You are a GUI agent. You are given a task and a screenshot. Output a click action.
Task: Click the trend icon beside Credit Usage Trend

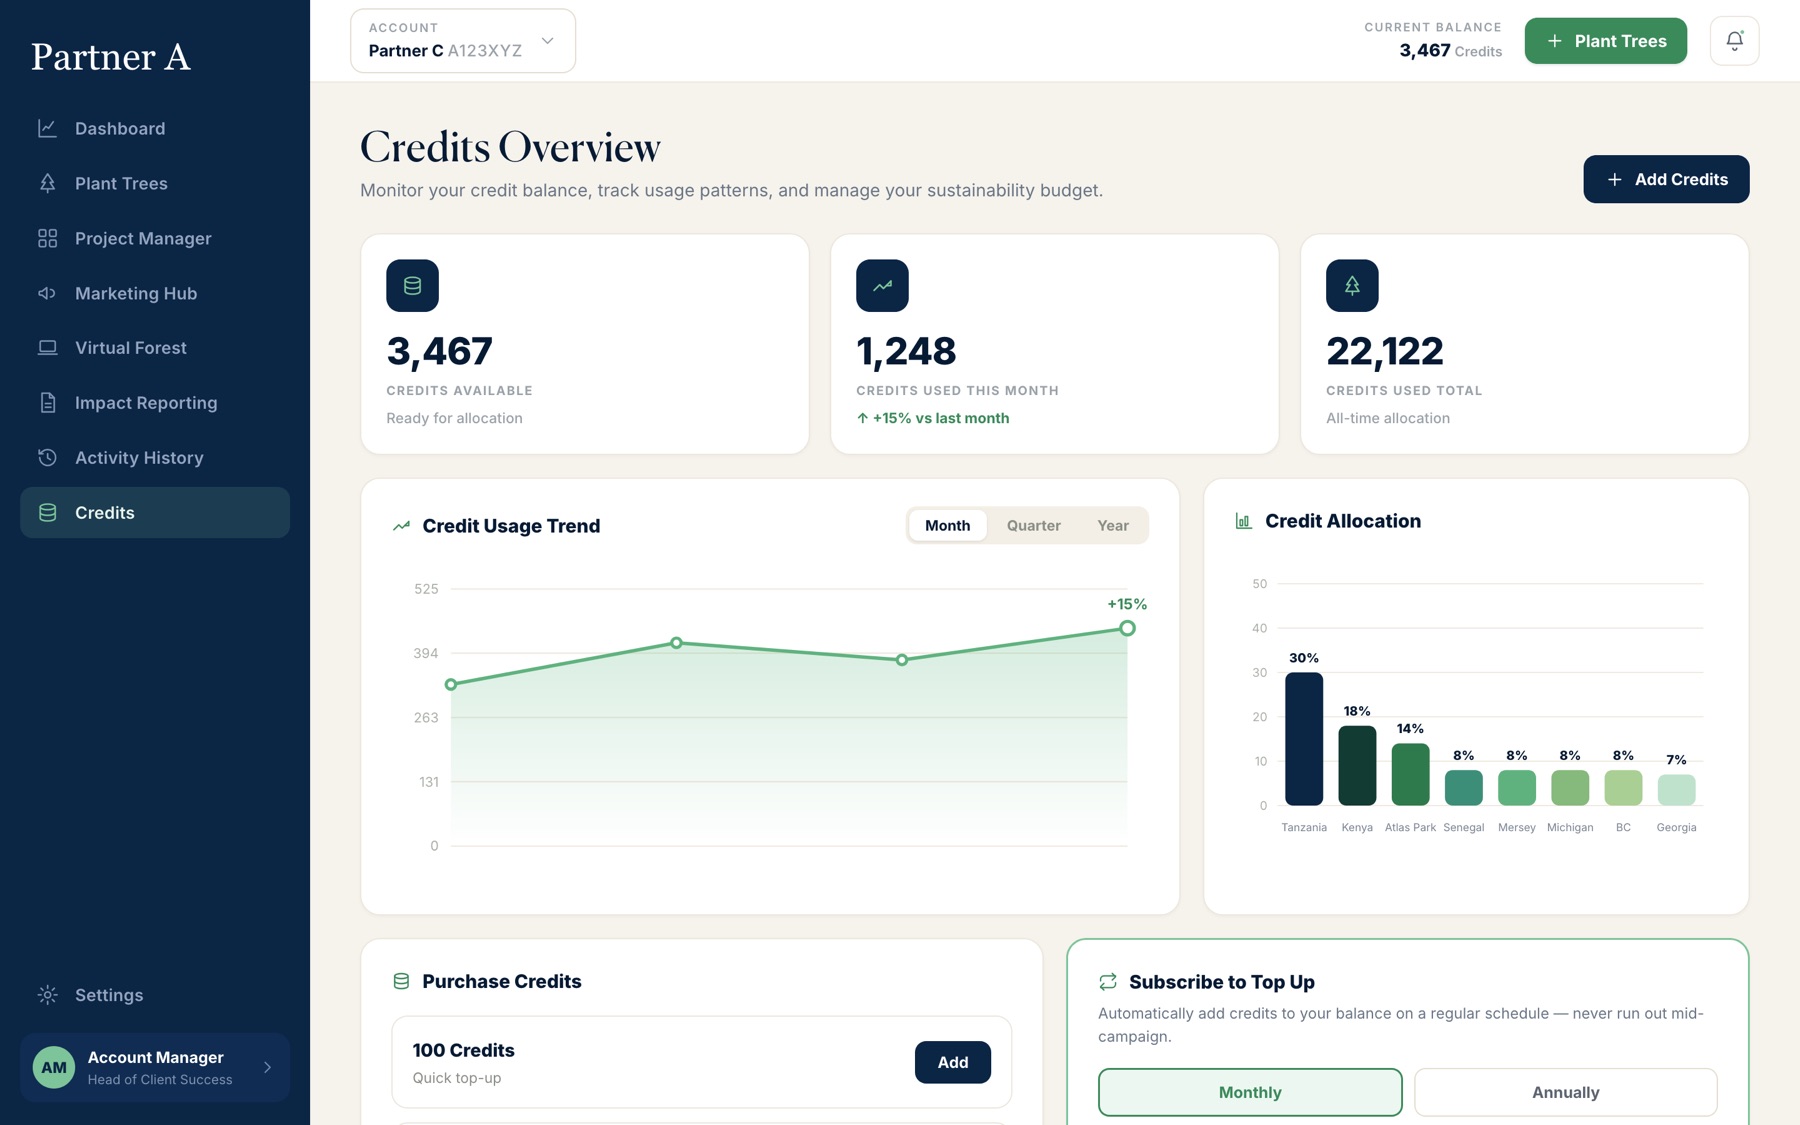pyautogui.click(x=401, y=526)
